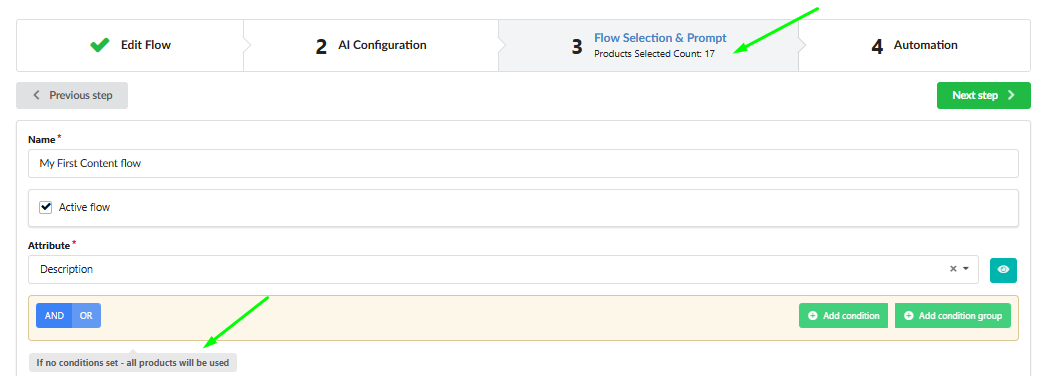Click into the Name input field
The width and height of the screenshot is (1042, 376).
click(x=523, y=163)
